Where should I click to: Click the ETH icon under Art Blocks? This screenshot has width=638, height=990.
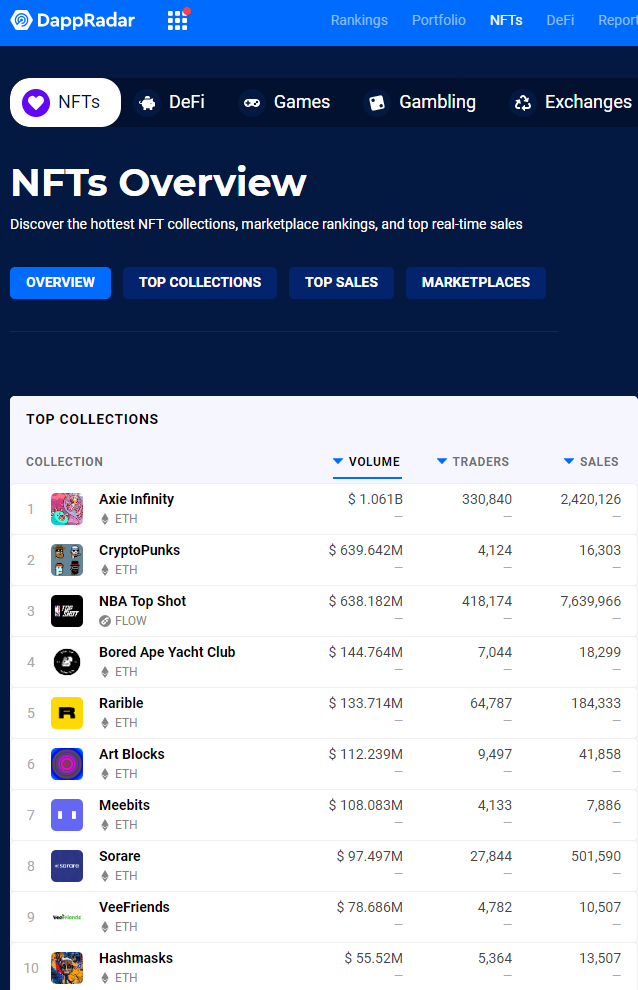coord(105,774)
